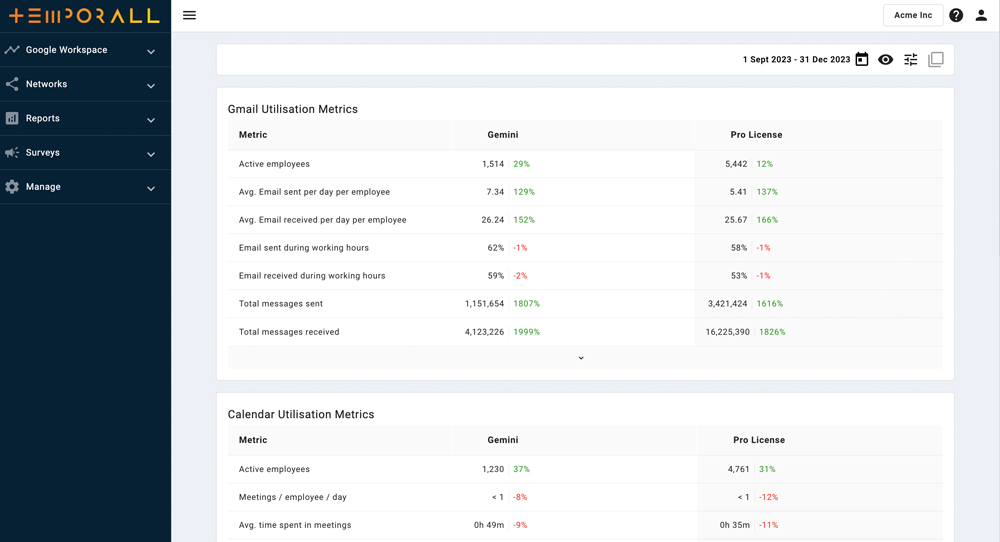
Task: Click Pro License column header in Gmail table
Action: point(756,135)
